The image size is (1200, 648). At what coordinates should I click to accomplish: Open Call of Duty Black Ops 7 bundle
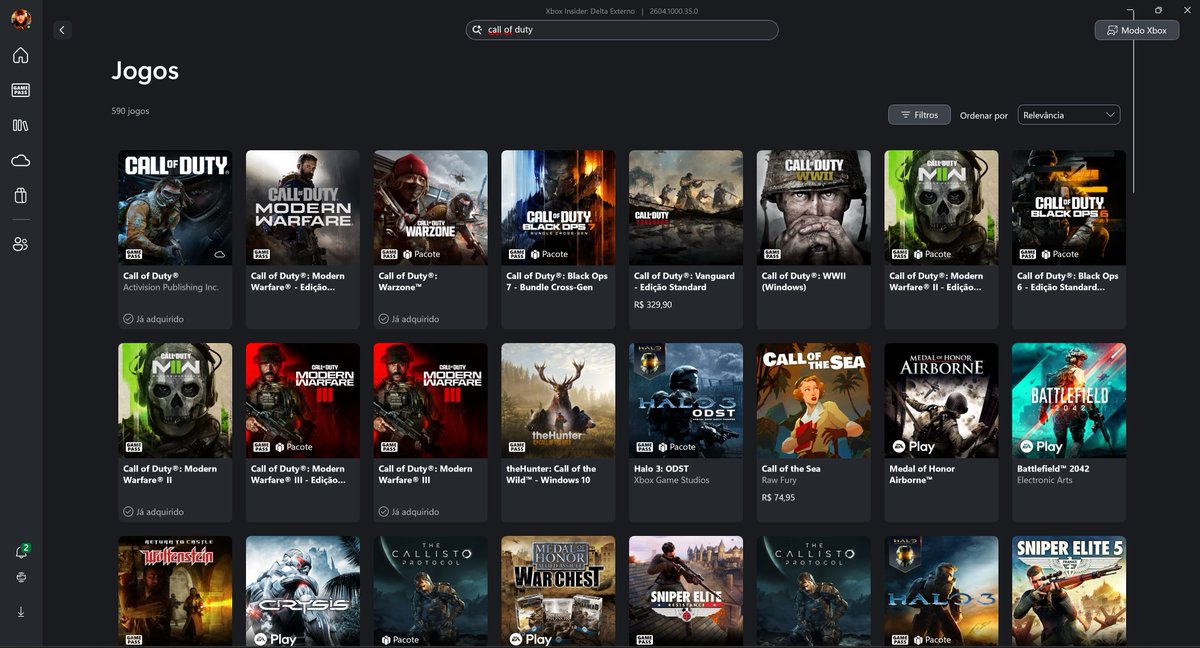[558, 240]
